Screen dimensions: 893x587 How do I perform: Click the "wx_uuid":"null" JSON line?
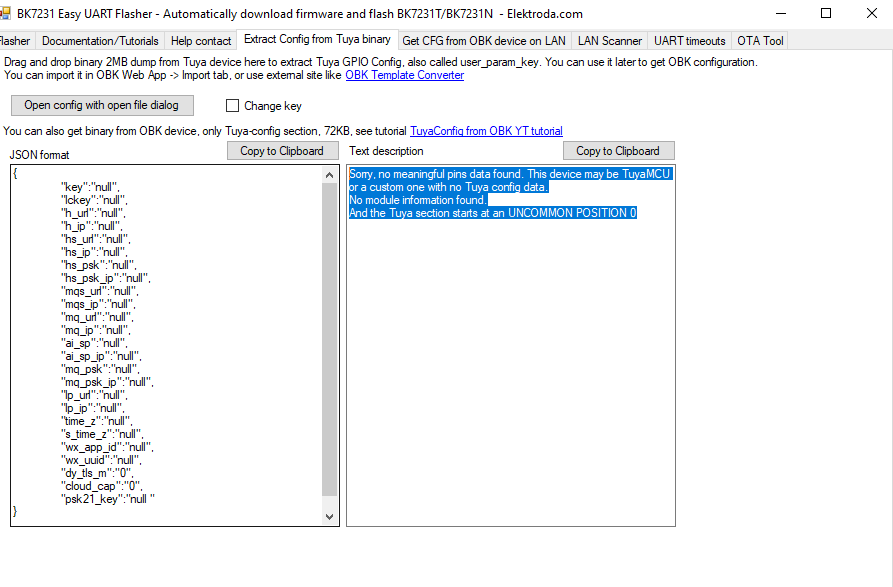(x=101, y=460)
